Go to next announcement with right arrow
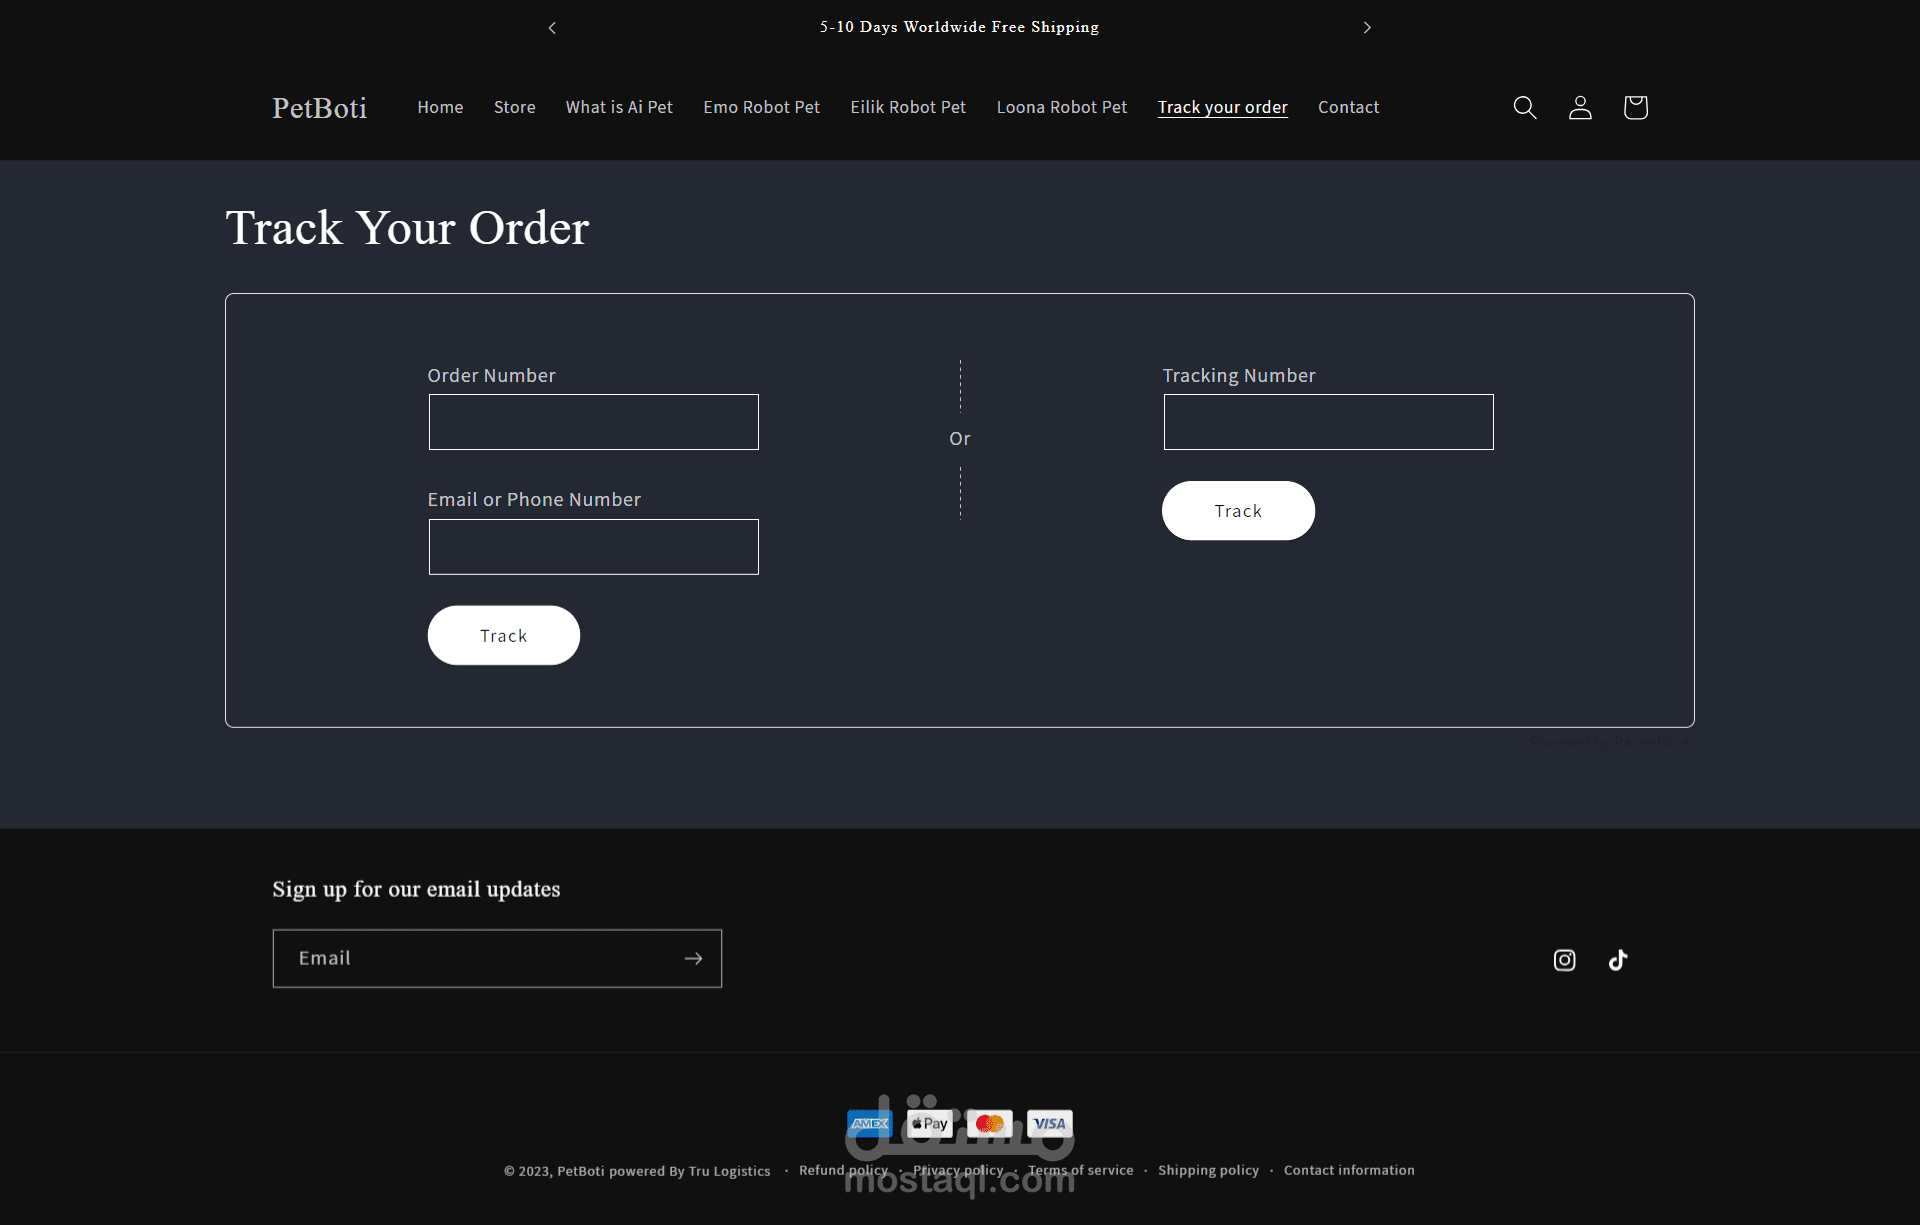This screenshot has width=1920, height=1225. [1367, 27]
